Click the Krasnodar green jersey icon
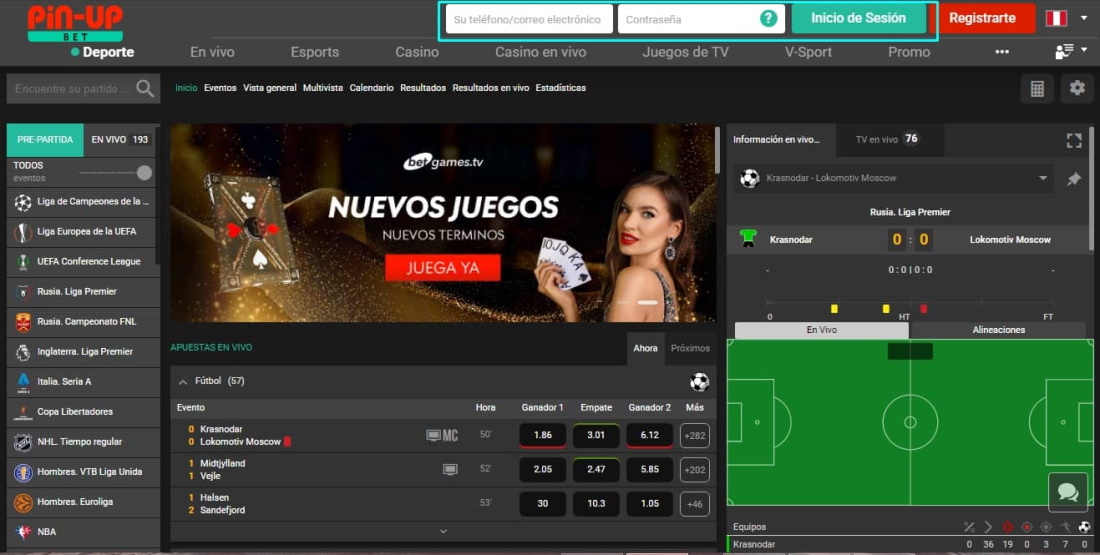 point(749,239)
